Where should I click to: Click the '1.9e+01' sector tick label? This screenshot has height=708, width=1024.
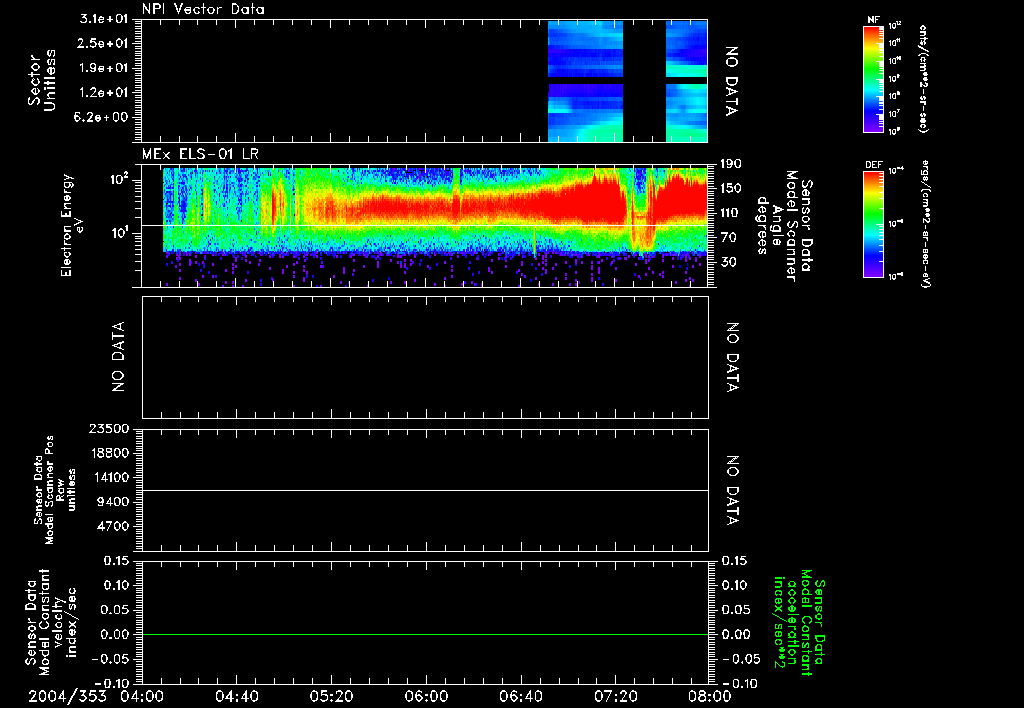pos(104,68)
